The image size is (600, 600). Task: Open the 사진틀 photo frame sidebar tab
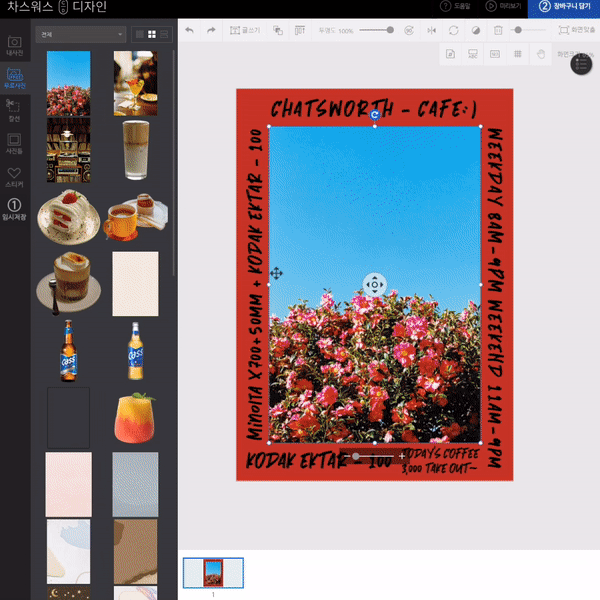15,143
